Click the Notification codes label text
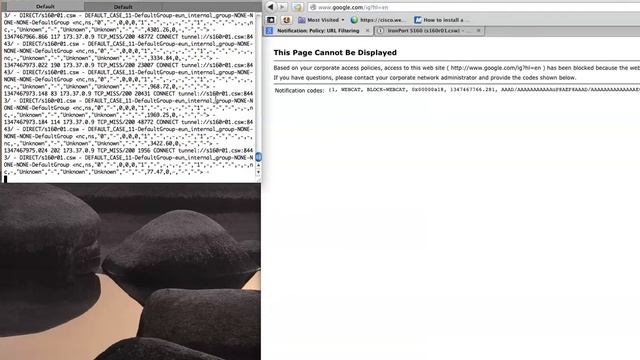Screen dimensions: 640x360 [x=299, y=90]
